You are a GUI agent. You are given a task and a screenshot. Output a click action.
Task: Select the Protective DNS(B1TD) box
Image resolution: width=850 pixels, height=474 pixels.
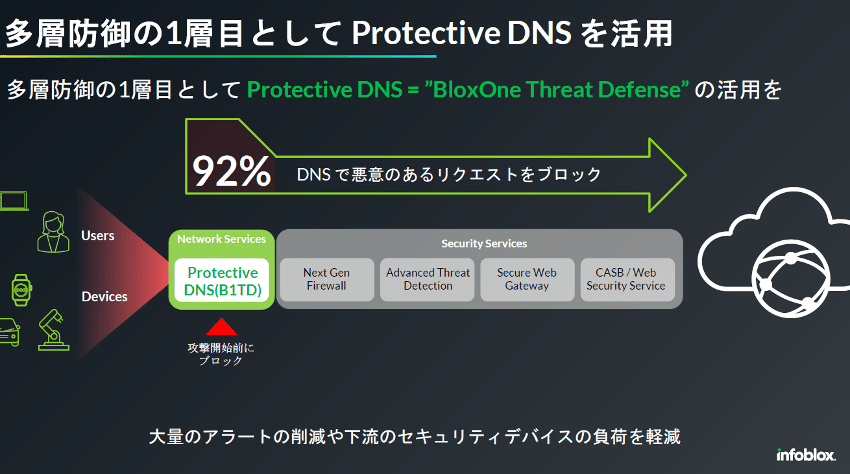click(x=222, y=280)
